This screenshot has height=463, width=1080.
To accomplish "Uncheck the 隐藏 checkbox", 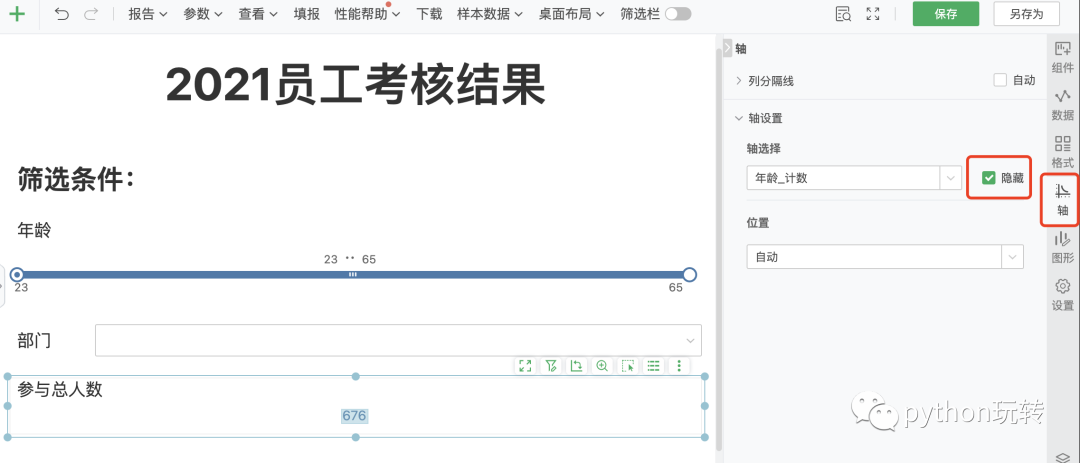I will click(x=989, y=178).
